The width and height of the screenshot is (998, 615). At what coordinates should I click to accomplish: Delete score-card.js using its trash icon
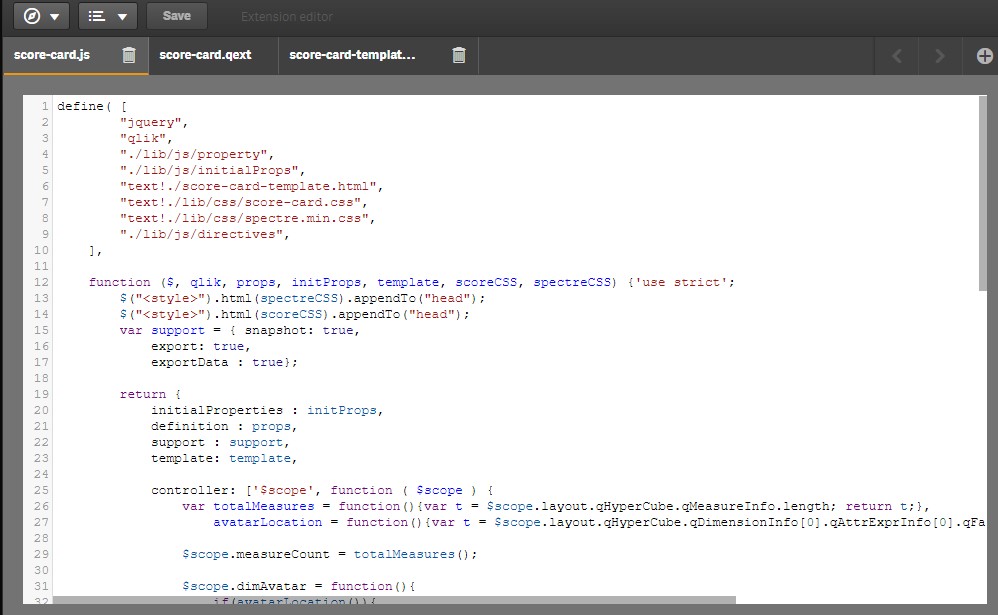[x=128, y=56]
